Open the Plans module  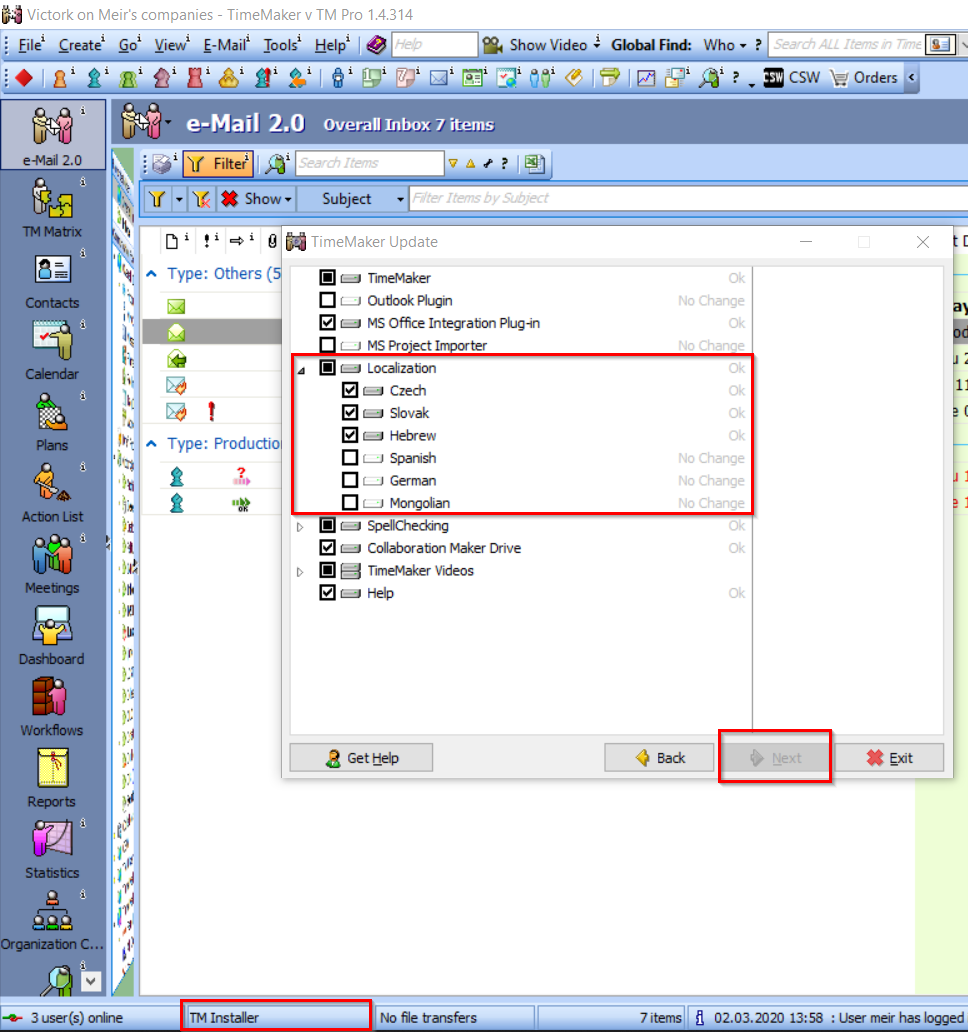pyautogui.click(x=53, y=421)
